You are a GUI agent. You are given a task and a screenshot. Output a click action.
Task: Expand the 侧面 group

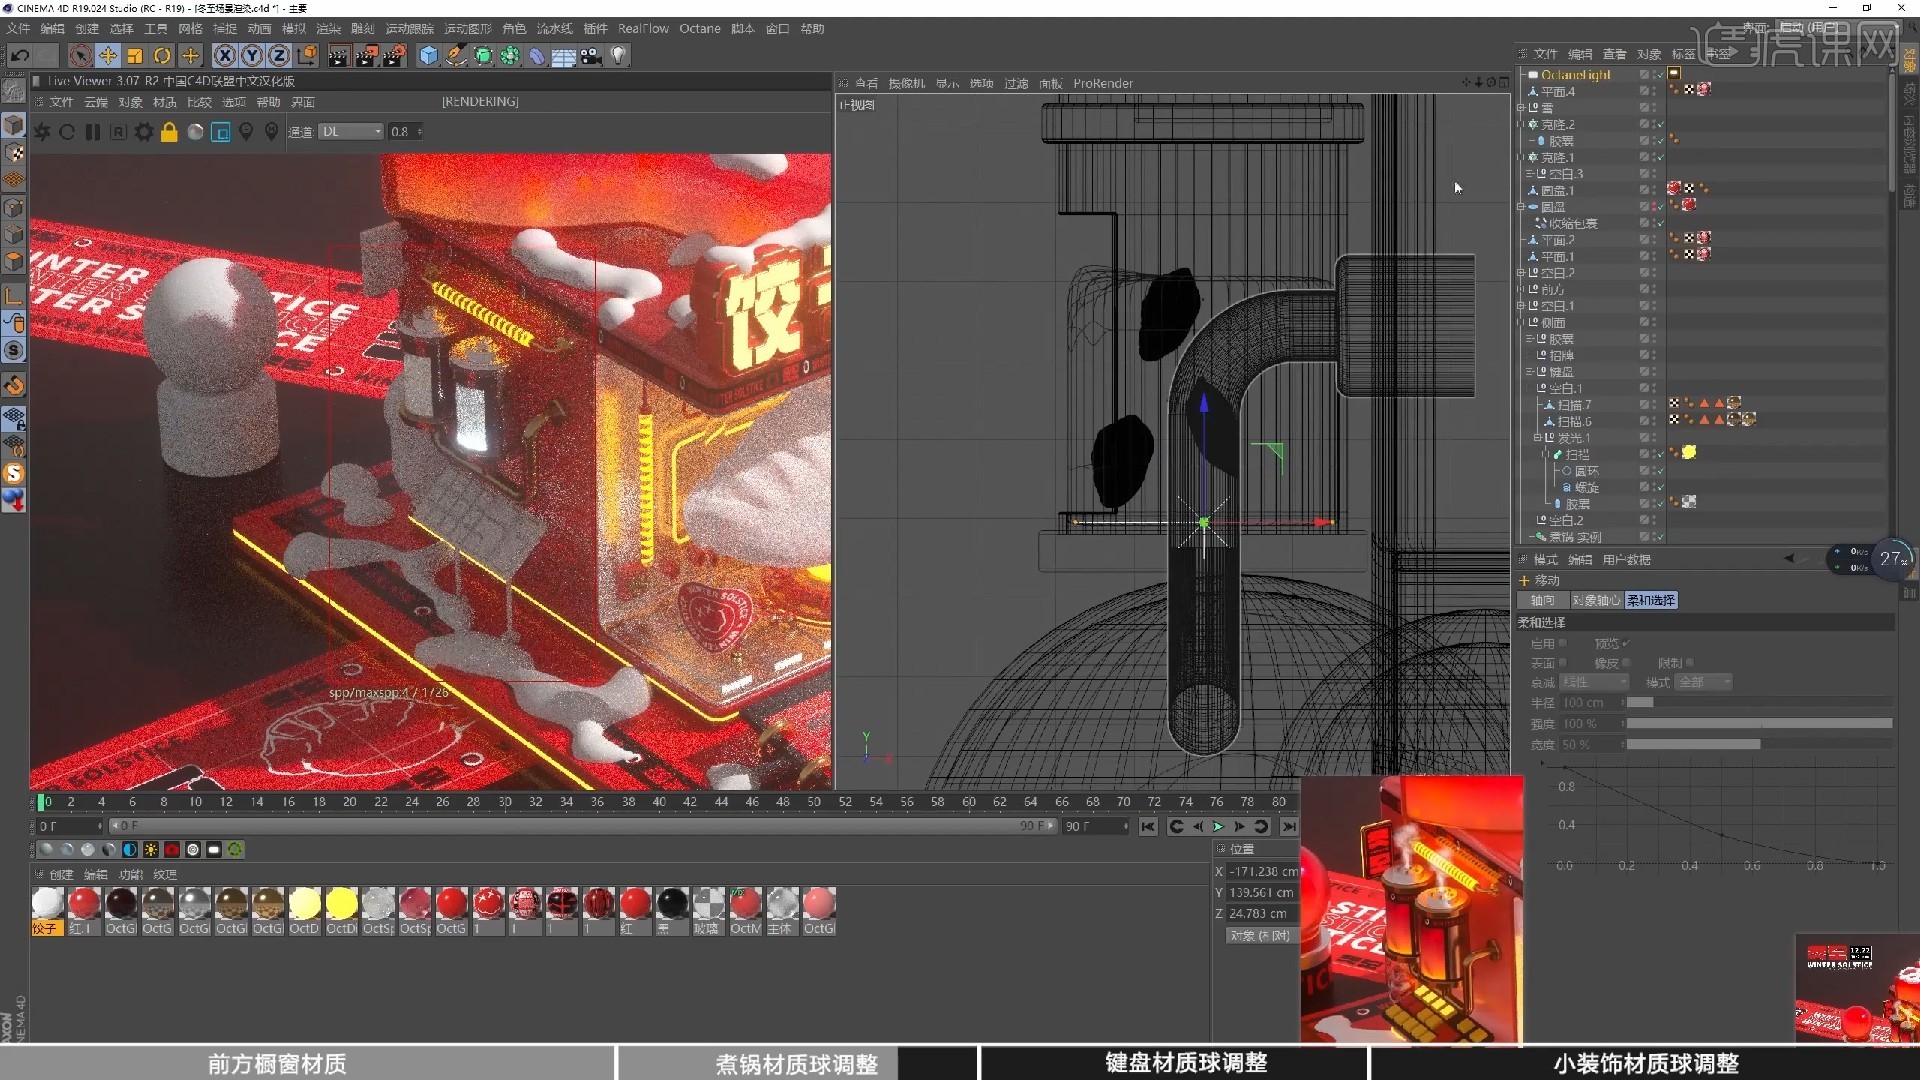(1521, 323)
